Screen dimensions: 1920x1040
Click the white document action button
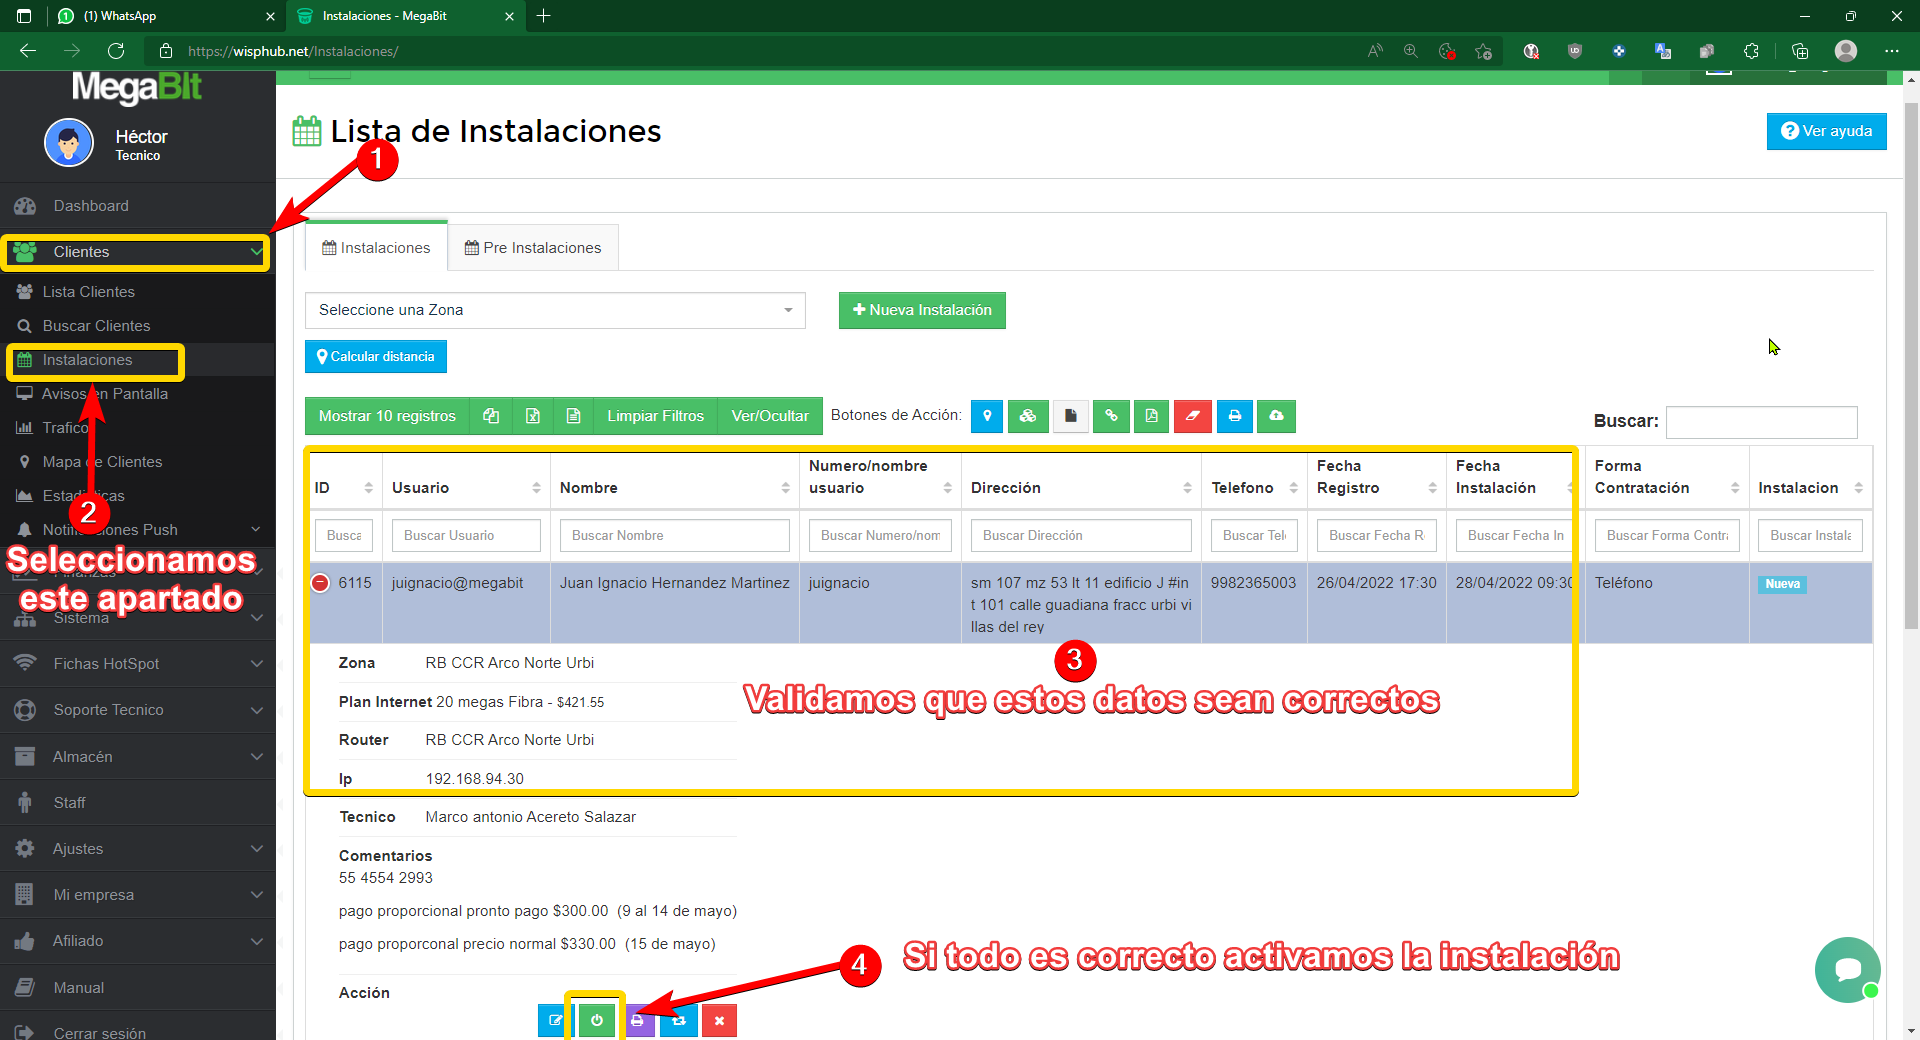pos(1071,416)
